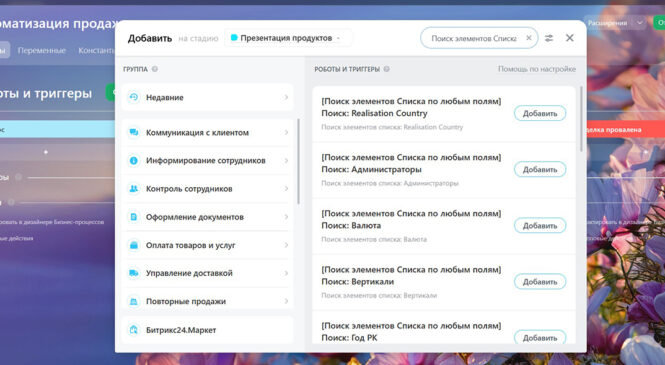This screenshot has height=365, width=665.
Task: Open Помощь по настройке link
Action: click(x=537, y=69)
